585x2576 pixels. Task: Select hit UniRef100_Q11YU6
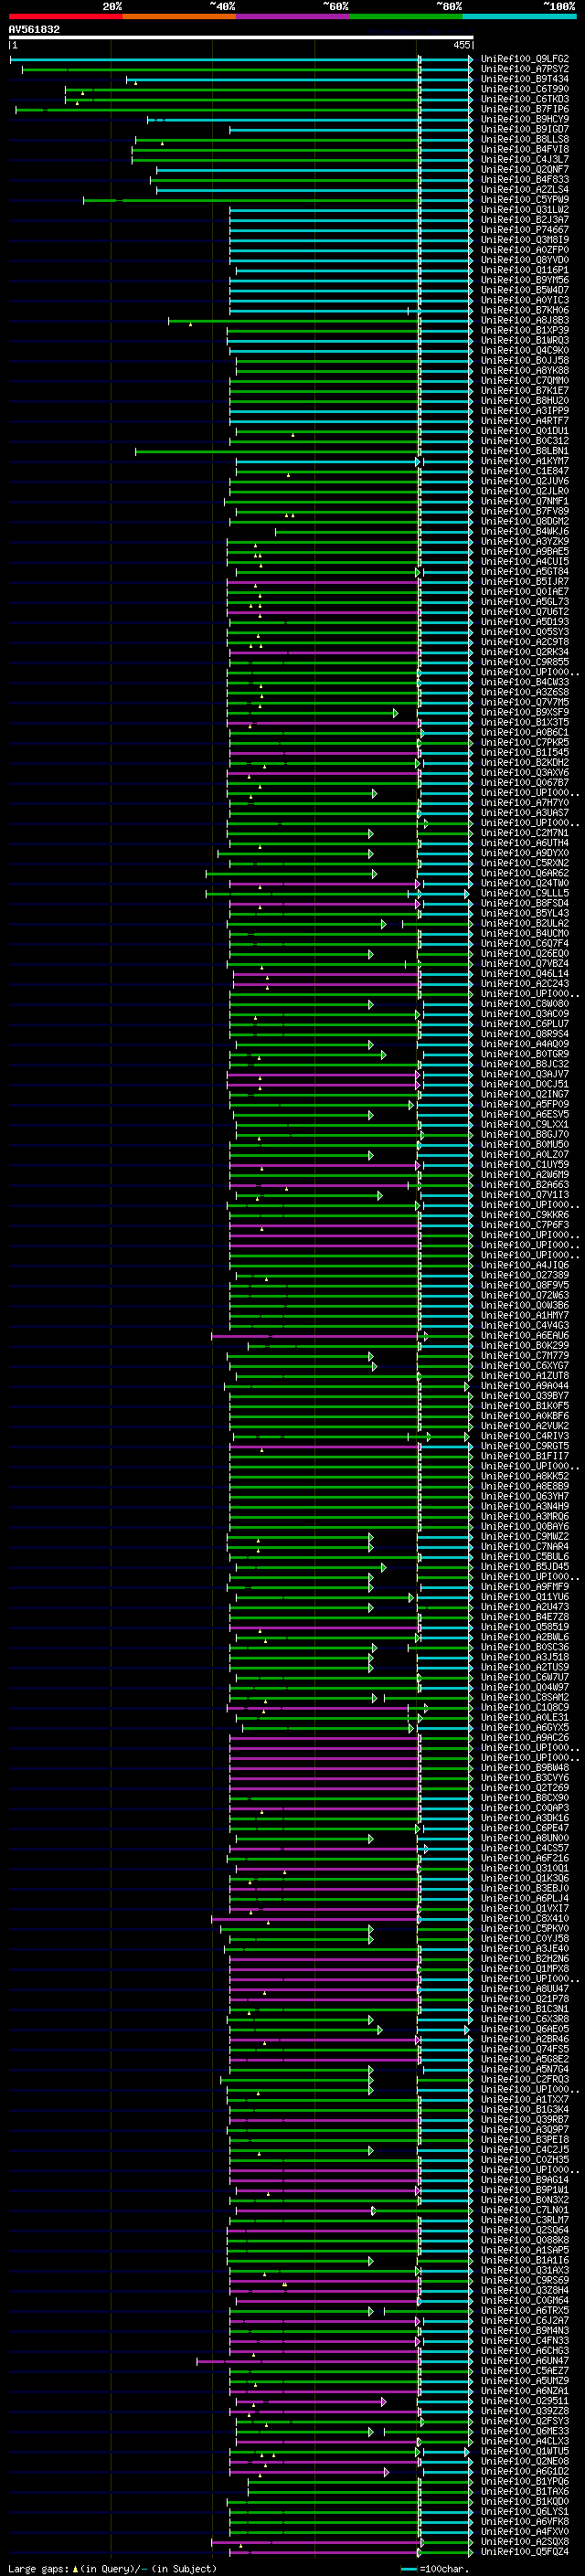click(x=525, y=1597)
